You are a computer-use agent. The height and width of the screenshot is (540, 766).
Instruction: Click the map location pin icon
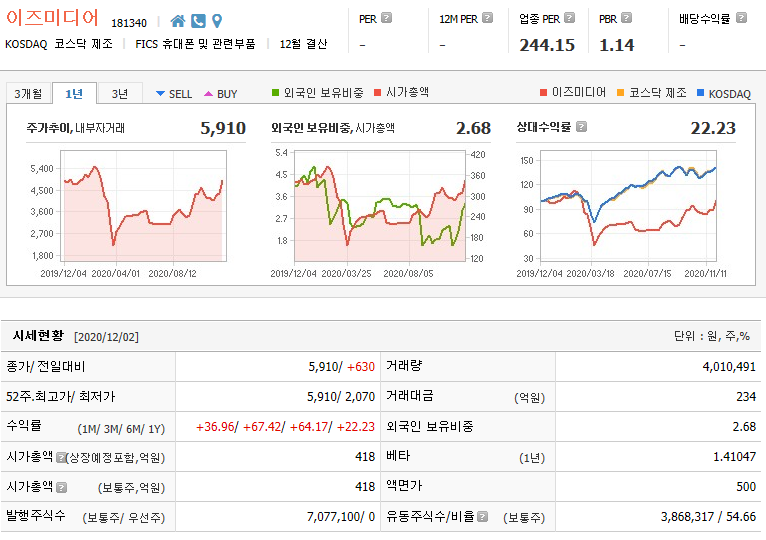click(217, 21)
